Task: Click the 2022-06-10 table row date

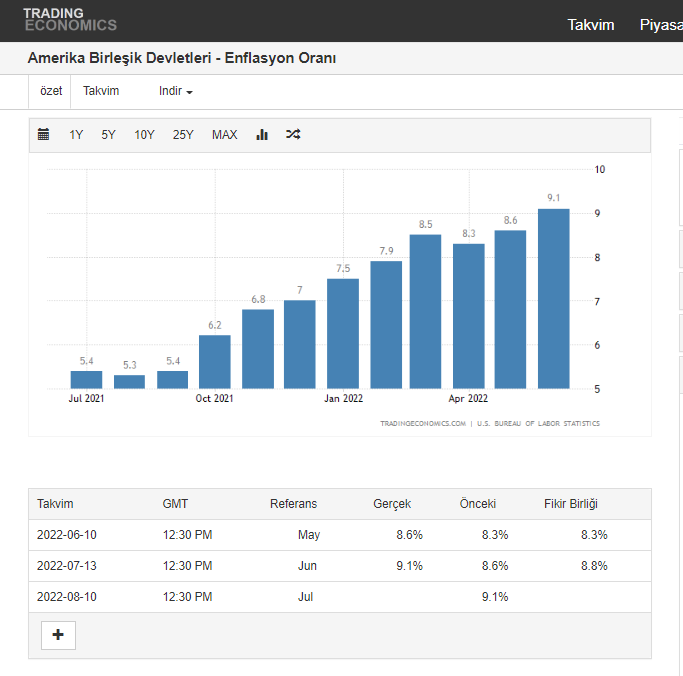Action: click(x=67, y=535)
